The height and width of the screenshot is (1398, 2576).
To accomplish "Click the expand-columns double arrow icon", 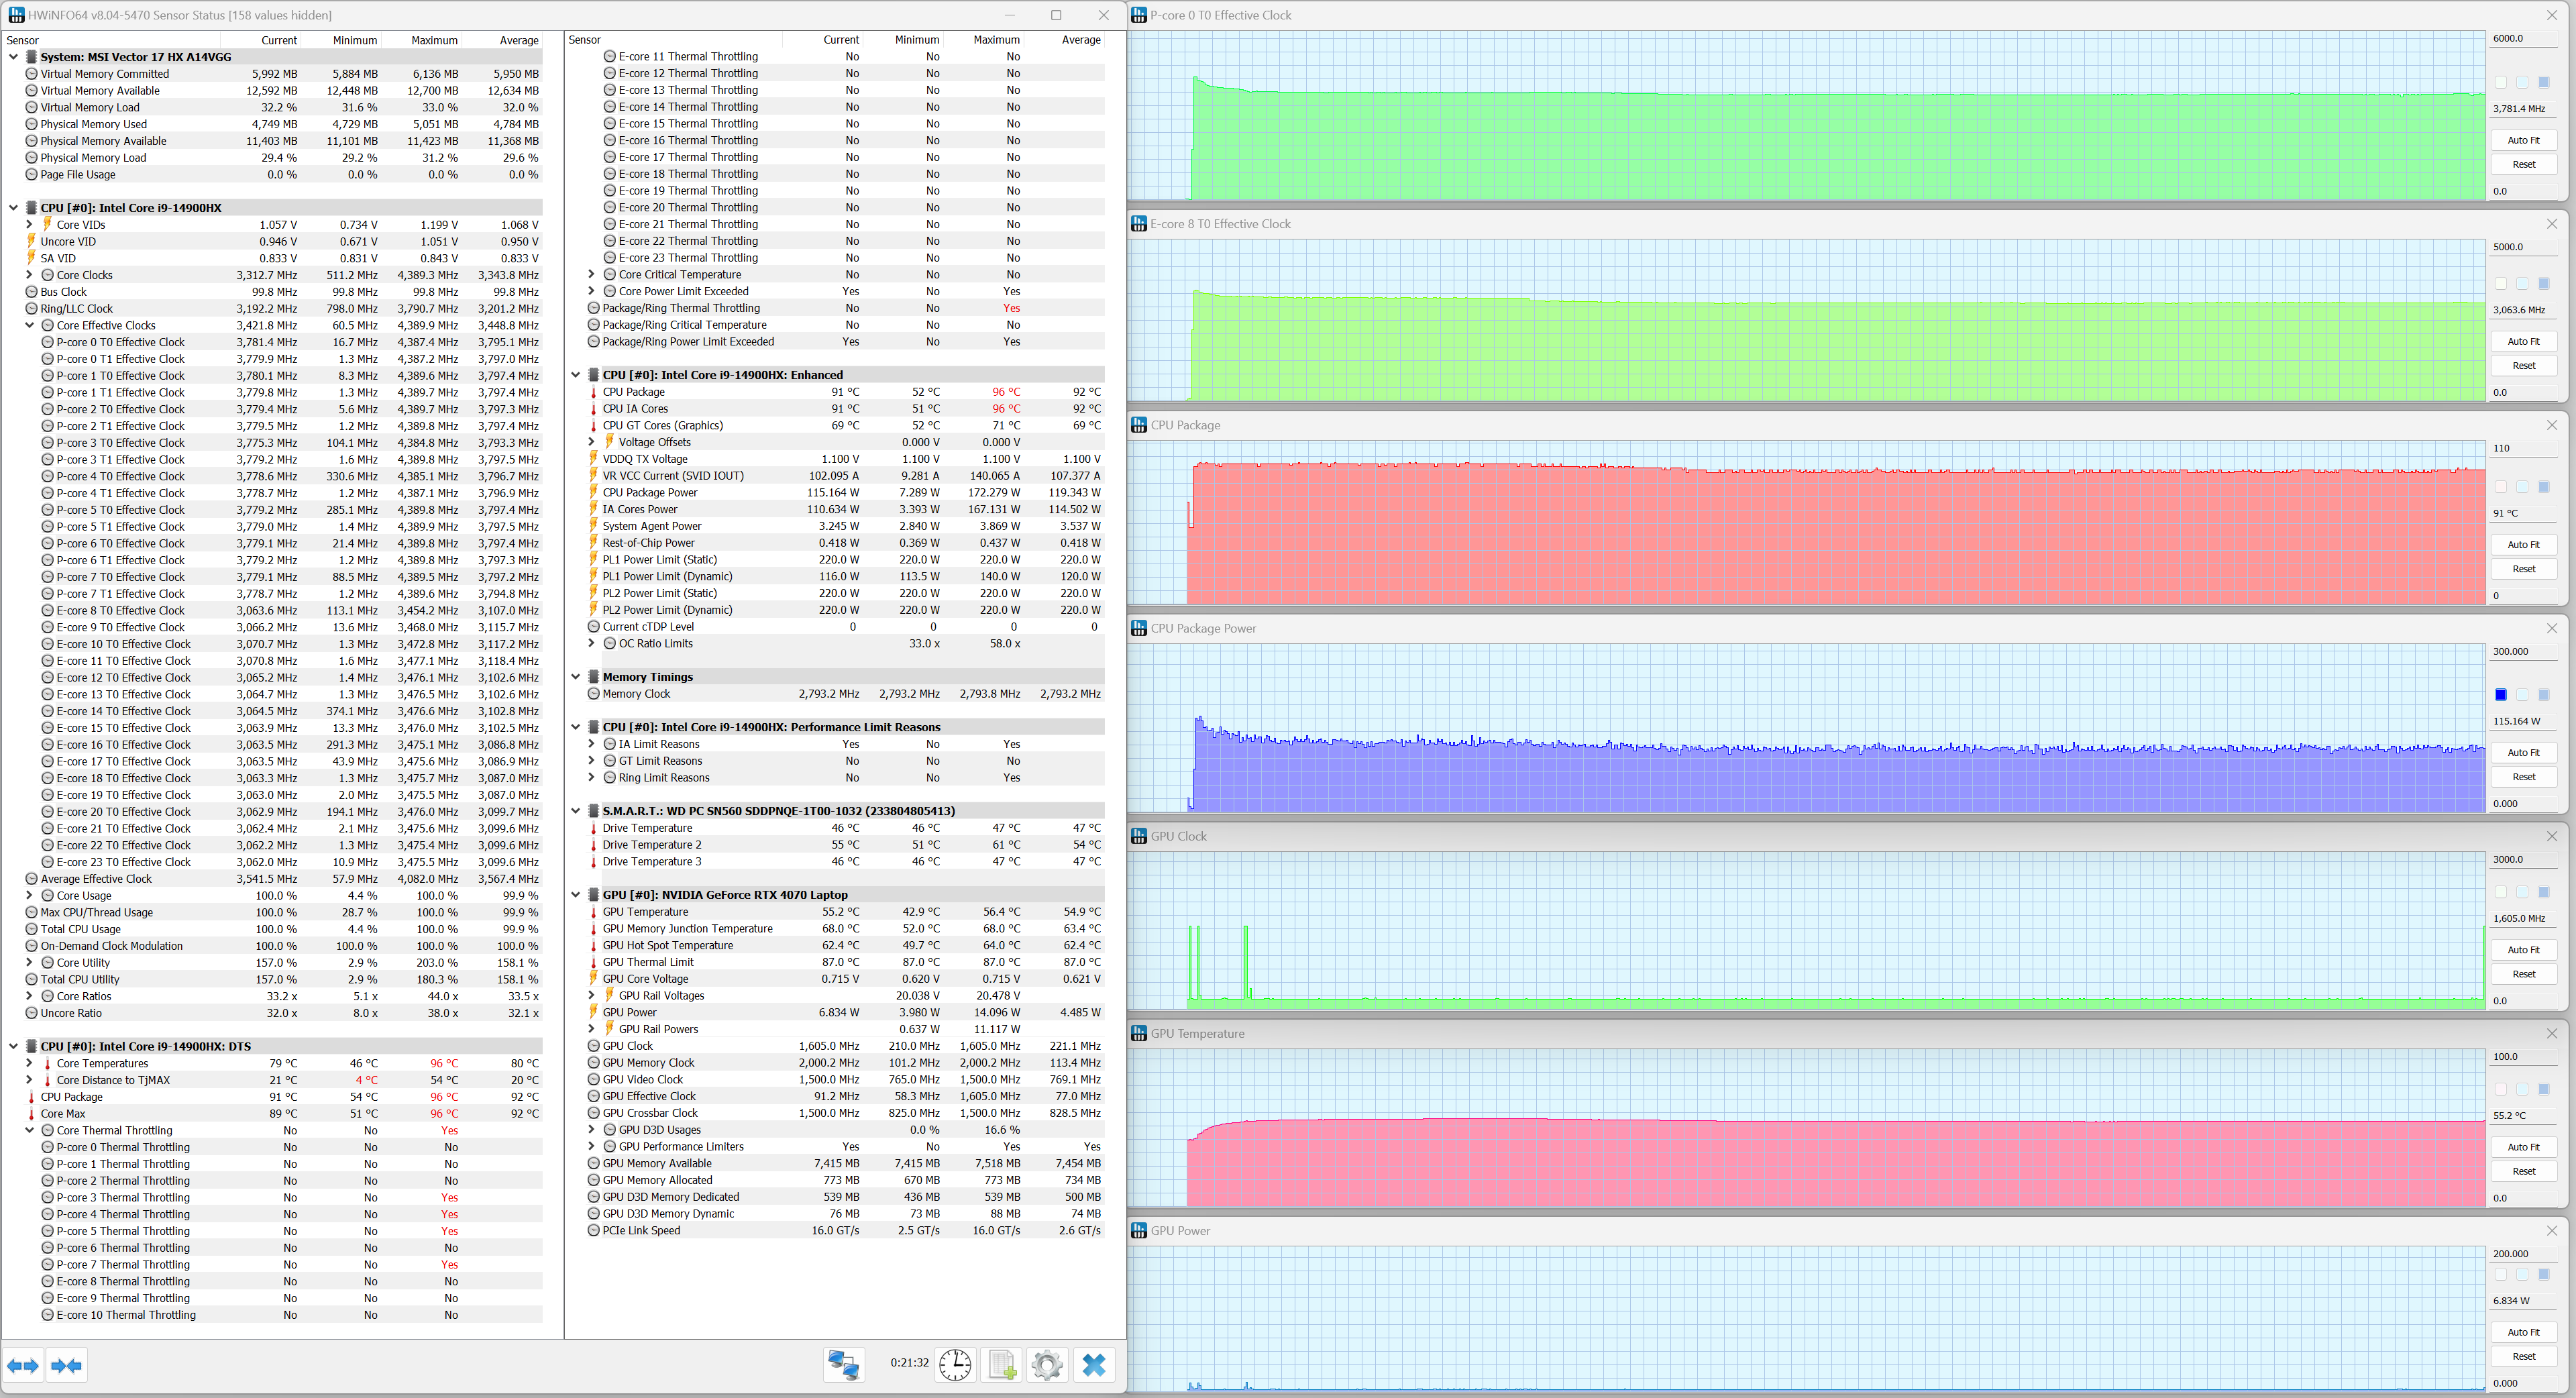I will 23,1366.
